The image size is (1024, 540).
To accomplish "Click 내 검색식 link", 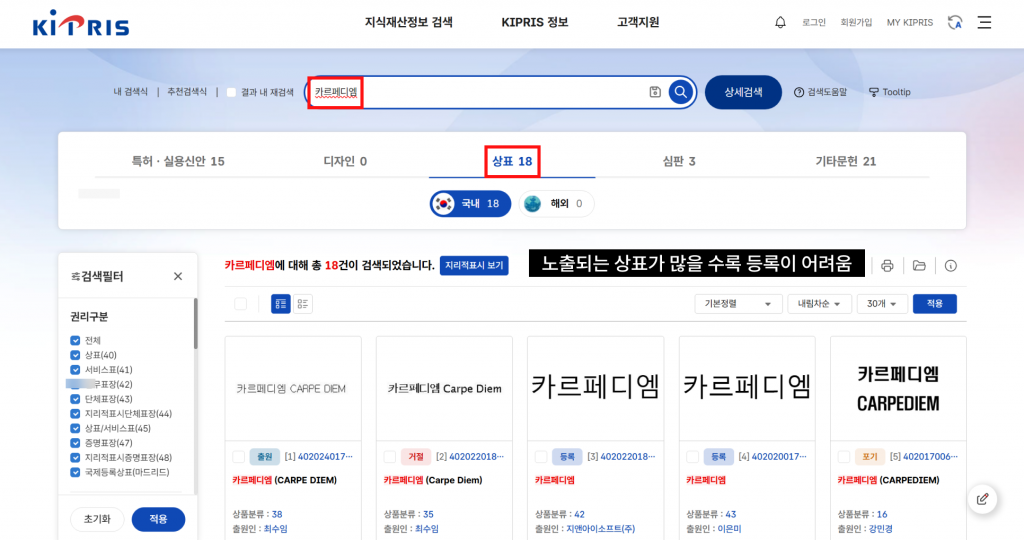I will (131, 92).
